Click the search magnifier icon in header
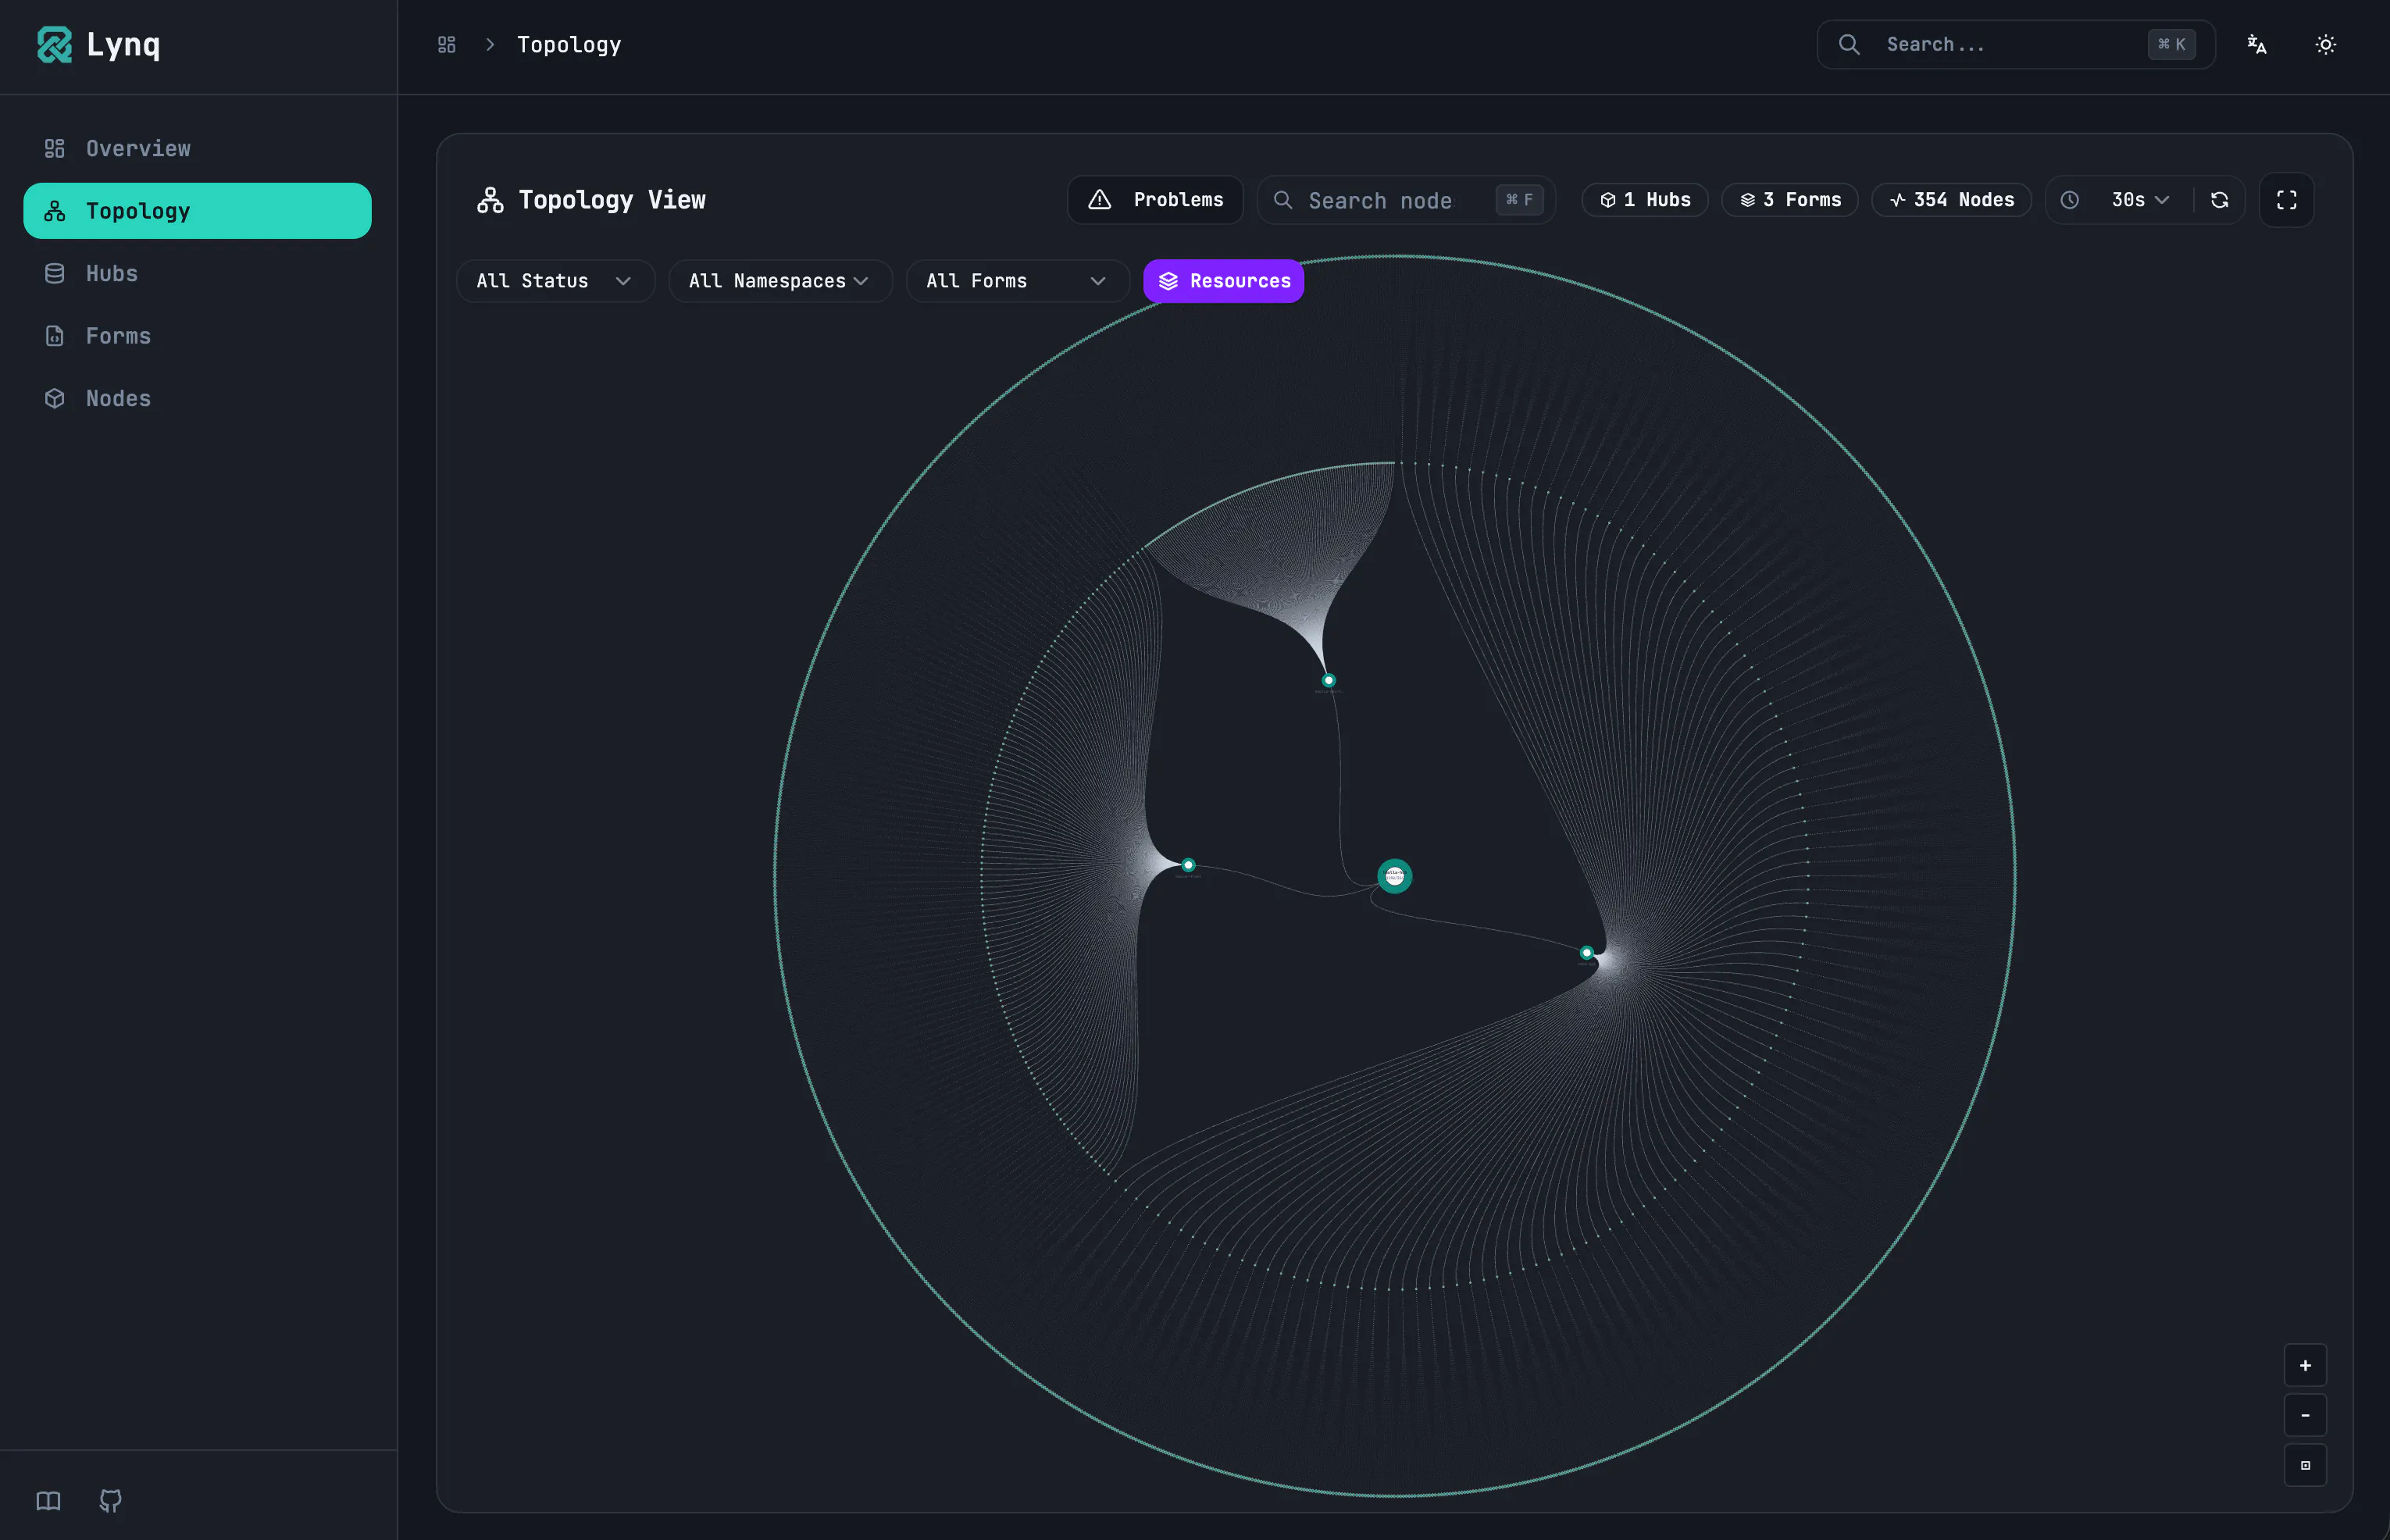Viewport: 2390px width, 1540px height. (1849, 44)
